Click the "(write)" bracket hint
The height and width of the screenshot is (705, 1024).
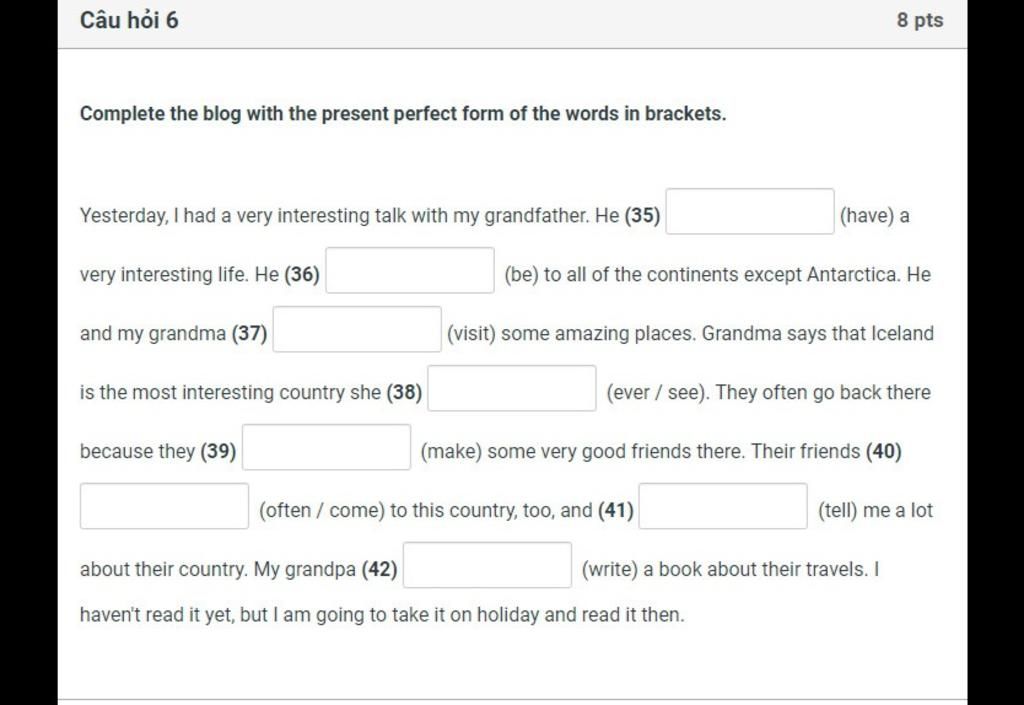click(609, 570)
